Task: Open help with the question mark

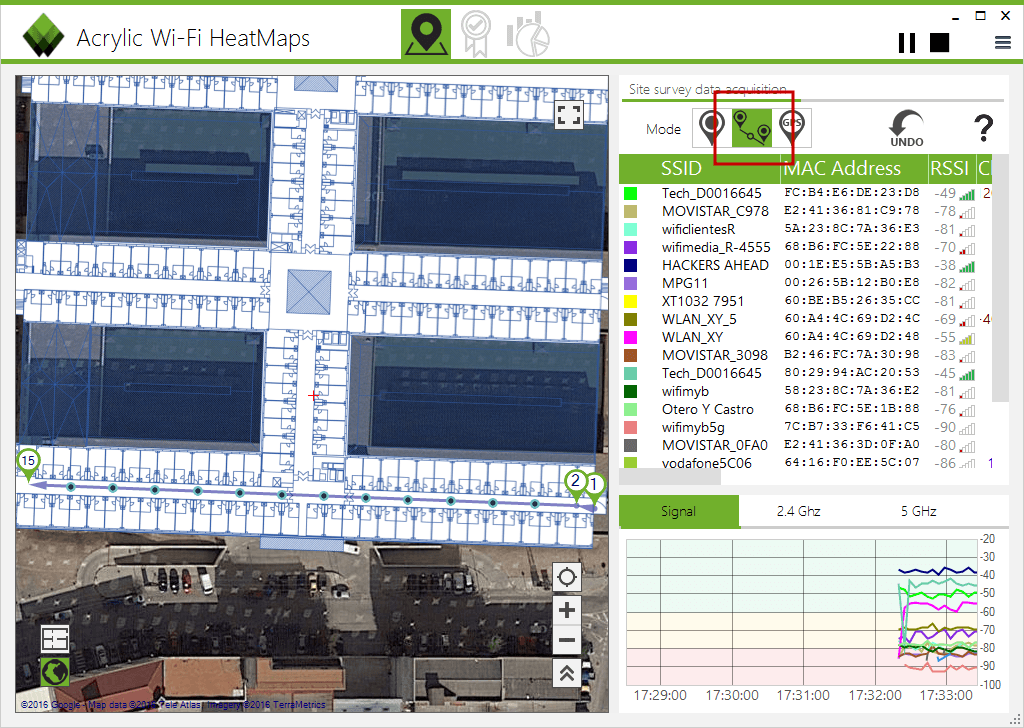Action: click(x=983, y=128)
